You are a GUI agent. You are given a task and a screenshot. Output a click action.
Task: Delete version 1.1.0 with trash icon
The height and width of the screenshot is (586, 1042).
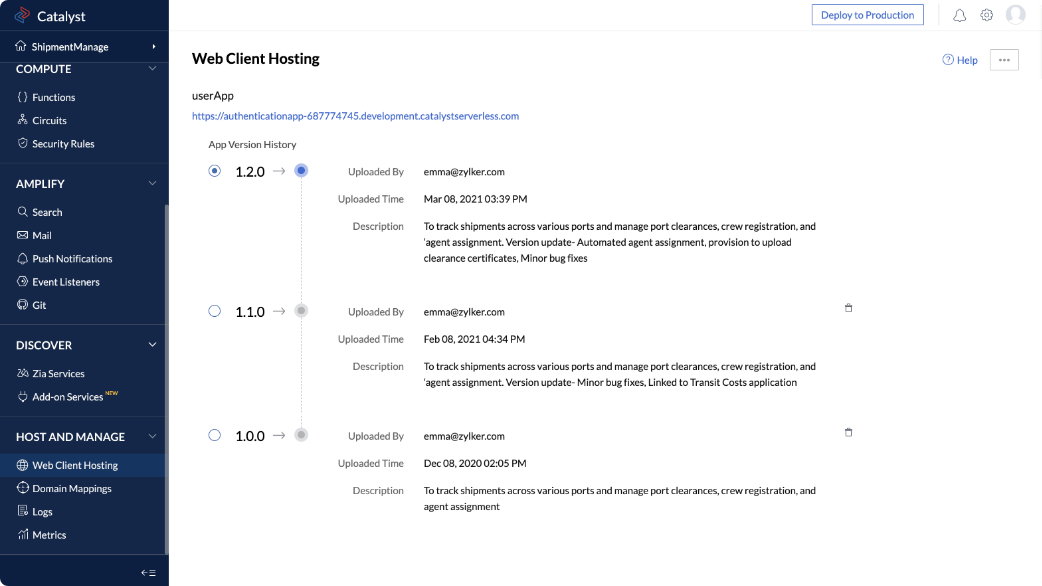(x=849, y=308)
